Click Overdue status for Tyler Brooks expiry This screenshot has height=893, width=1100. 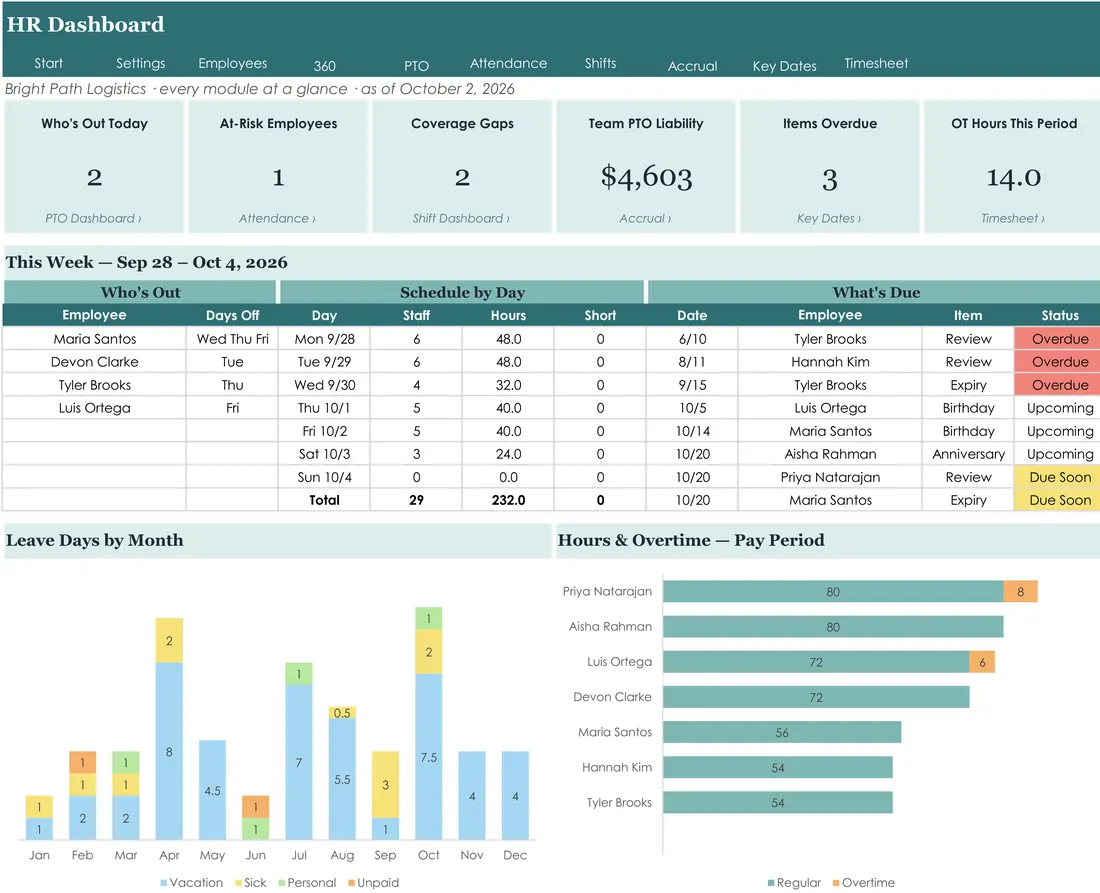(x=1059, y=385)
